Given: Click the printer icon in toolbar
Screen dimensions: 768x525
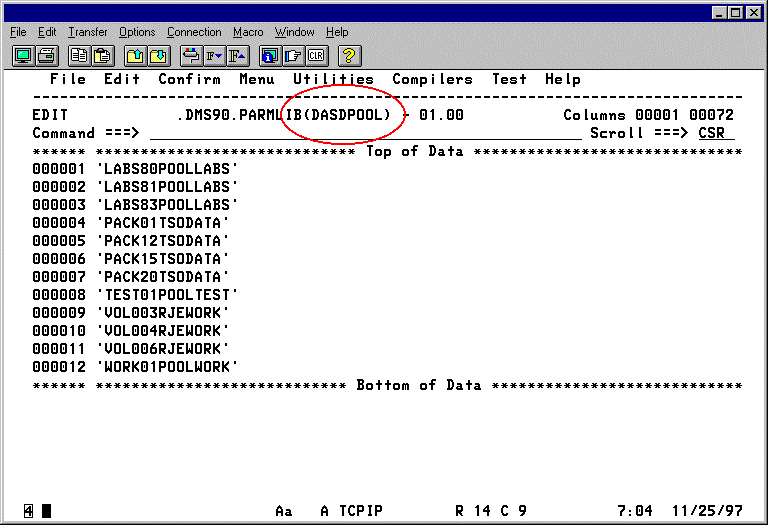Looking at the screenshot, I should coord(47,55).
